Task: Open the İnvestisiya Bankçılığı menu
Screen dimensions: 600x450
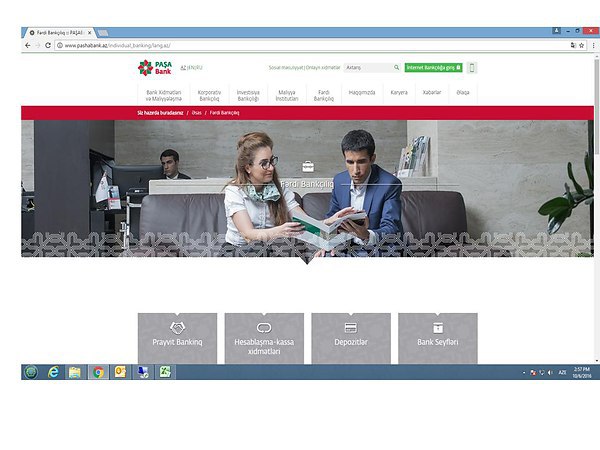Action: pos(247,95)
